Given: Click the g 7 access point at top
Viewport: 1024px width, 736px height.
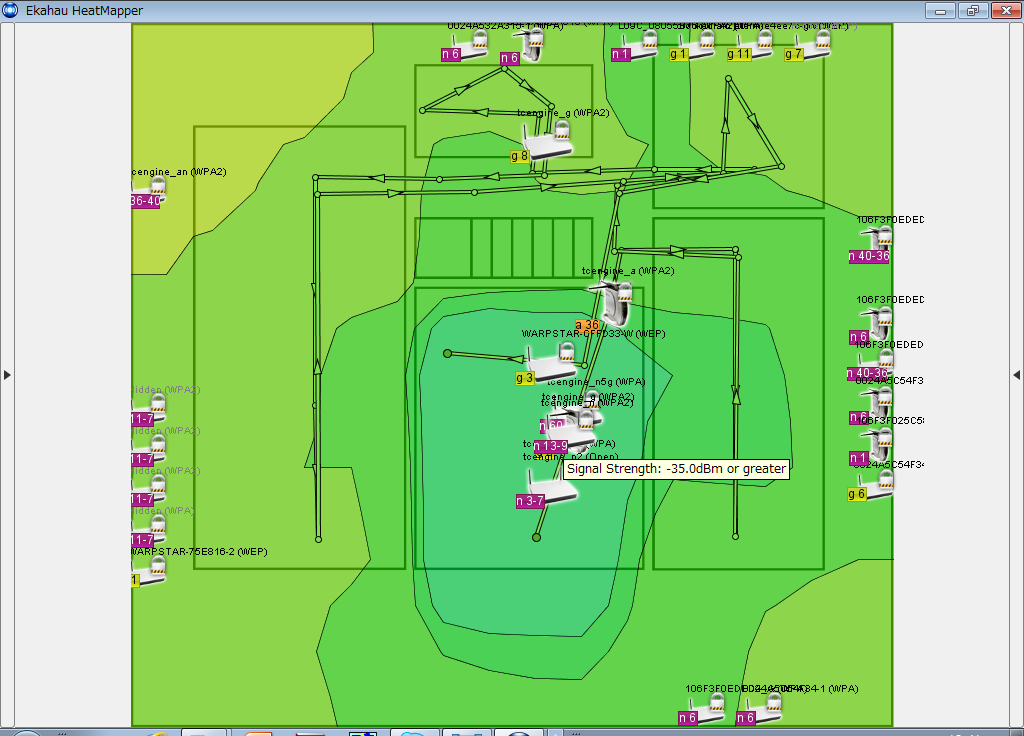Looking at the screenshot, I should [x=813, y=46].
